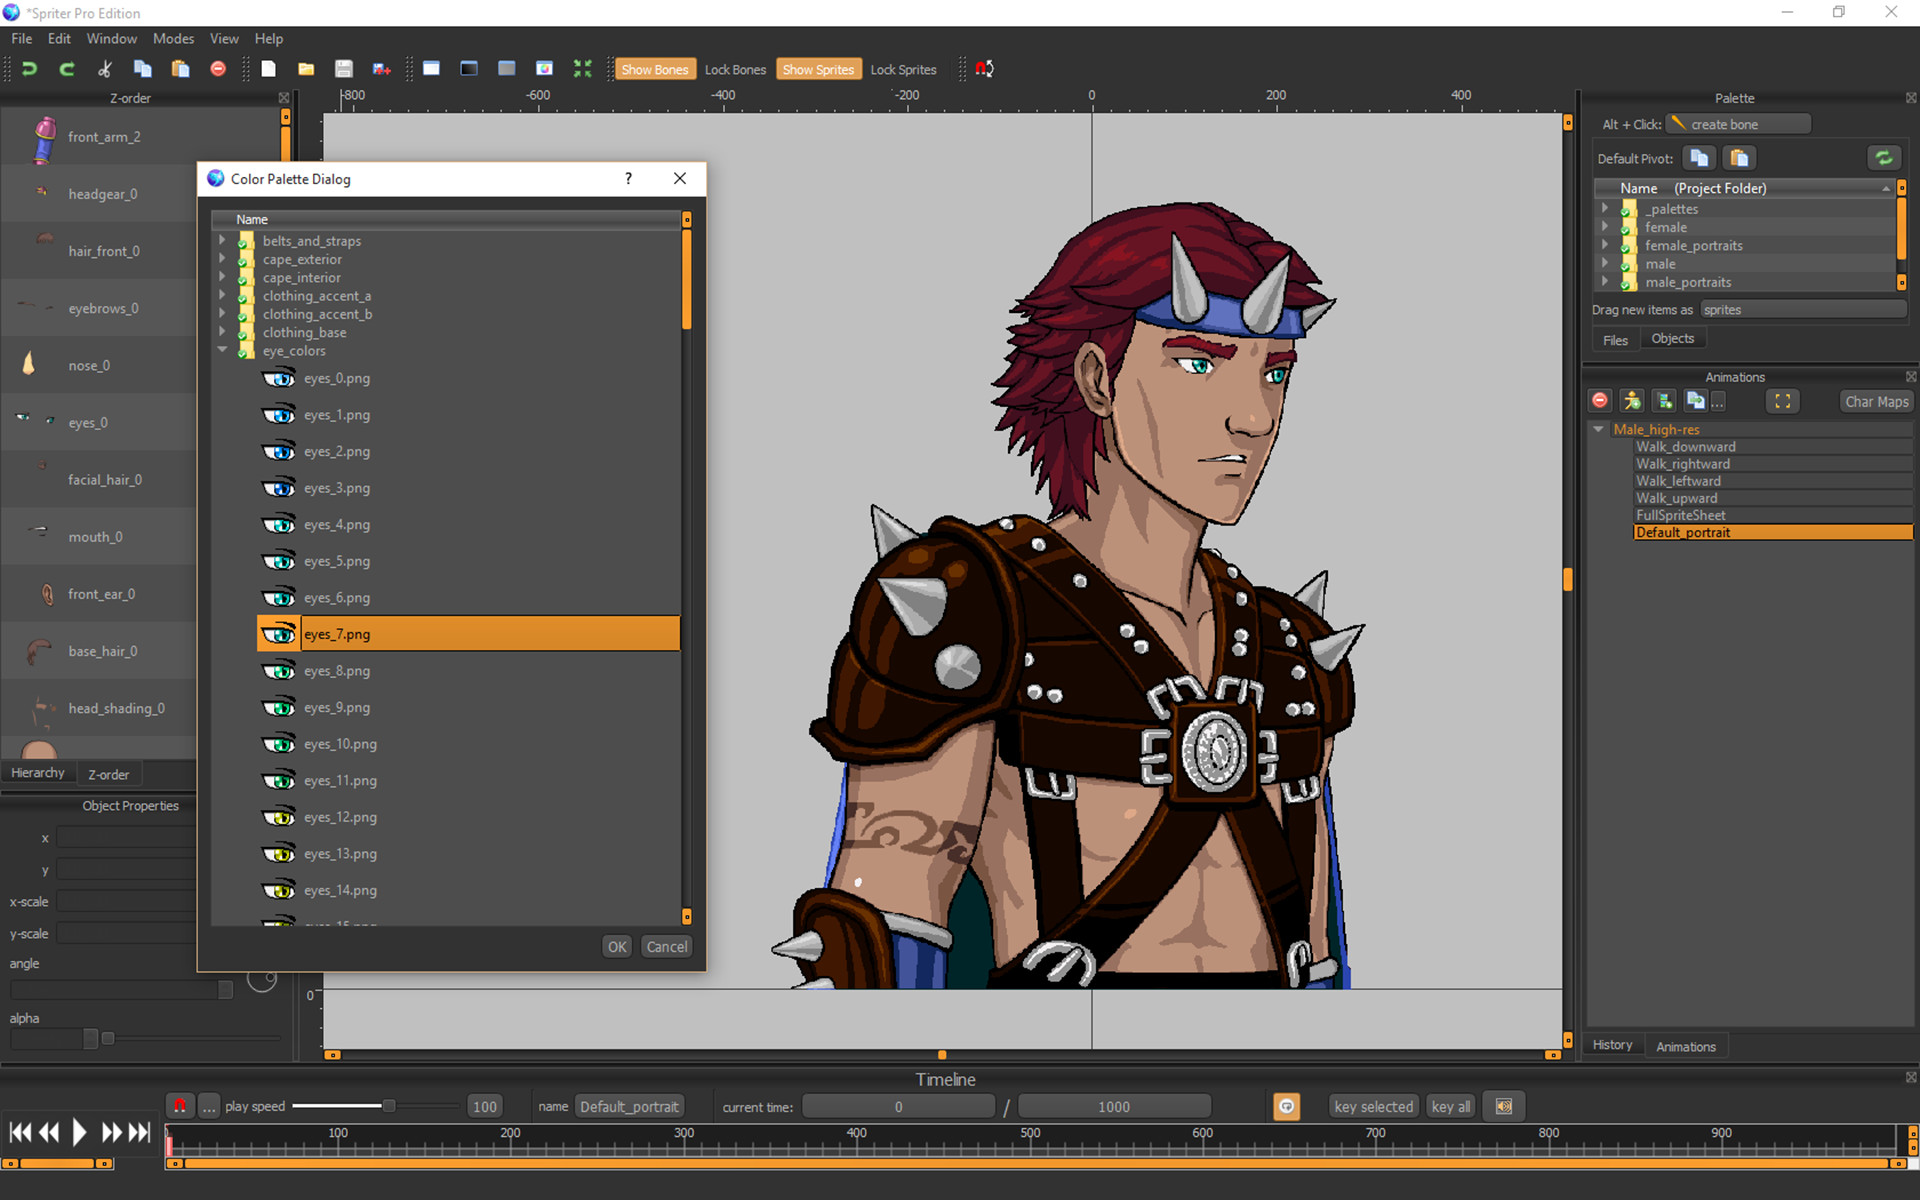Open a project with the folder icon

tap(306, 68)
